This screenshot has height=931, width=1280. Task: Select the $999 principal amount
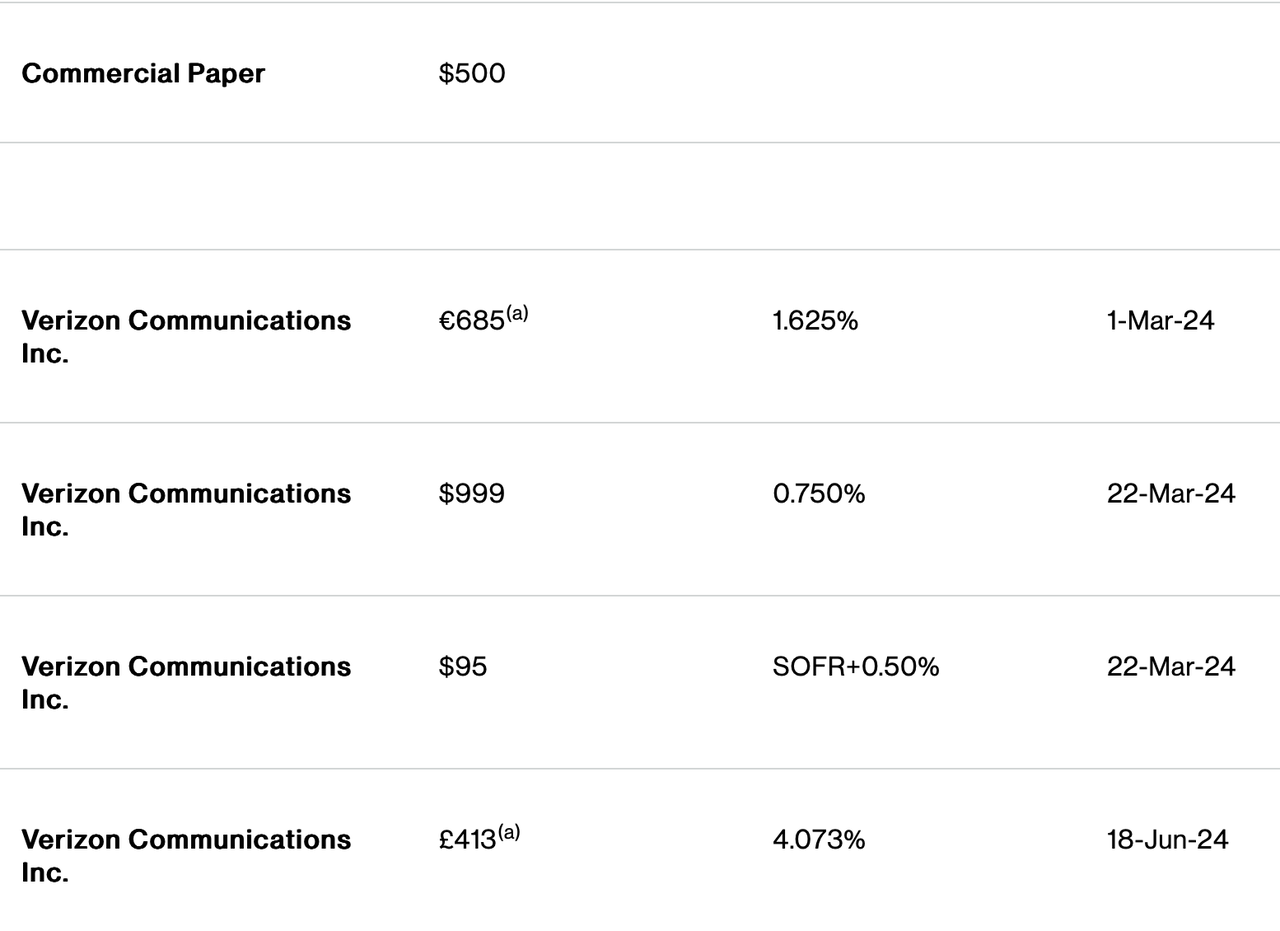coord(472,494)
